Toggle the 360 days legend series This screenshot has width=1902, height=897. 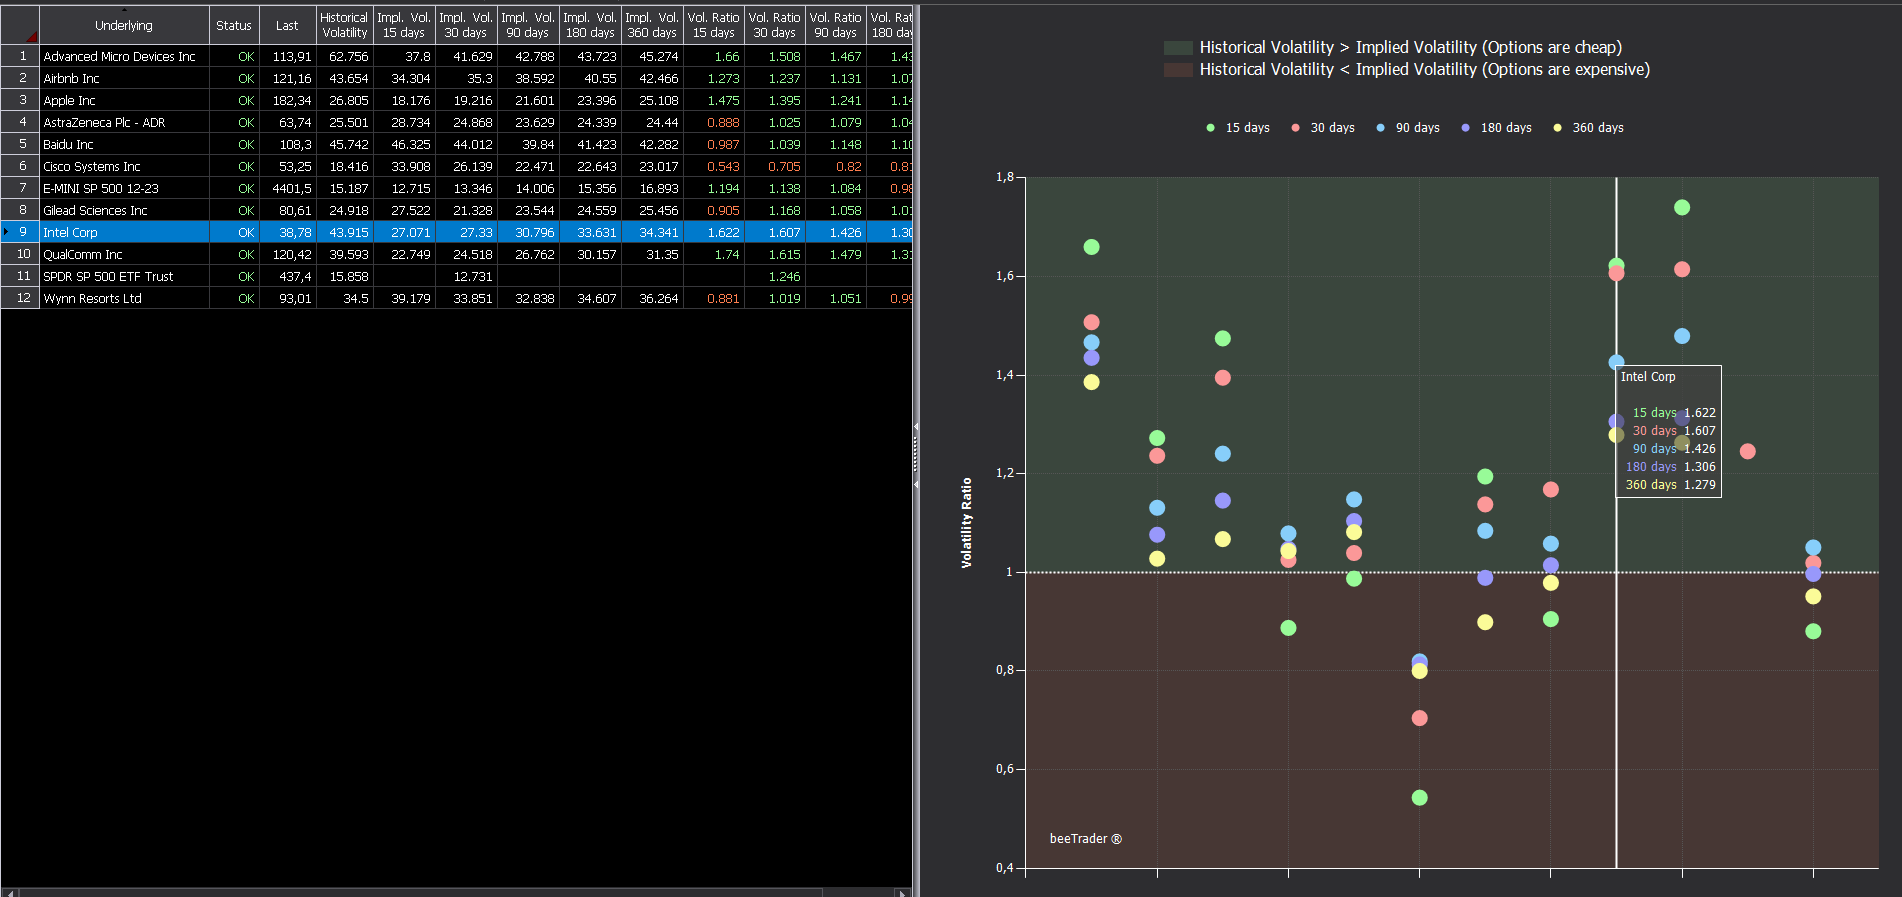(x=1588, y=128)
